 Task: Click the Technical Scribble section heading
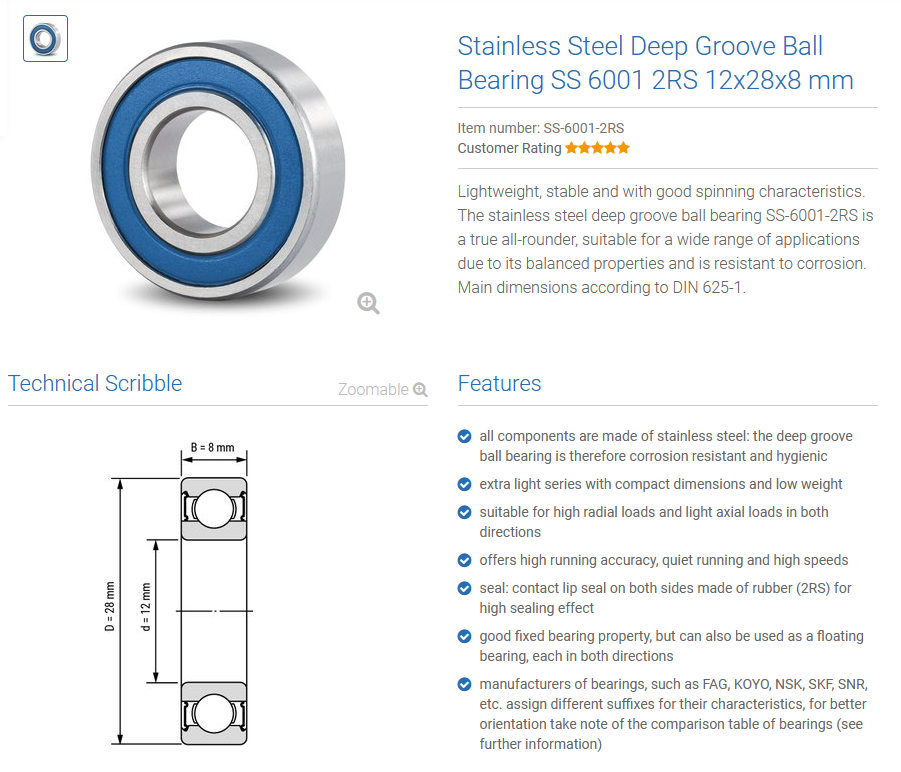[95, 383]
